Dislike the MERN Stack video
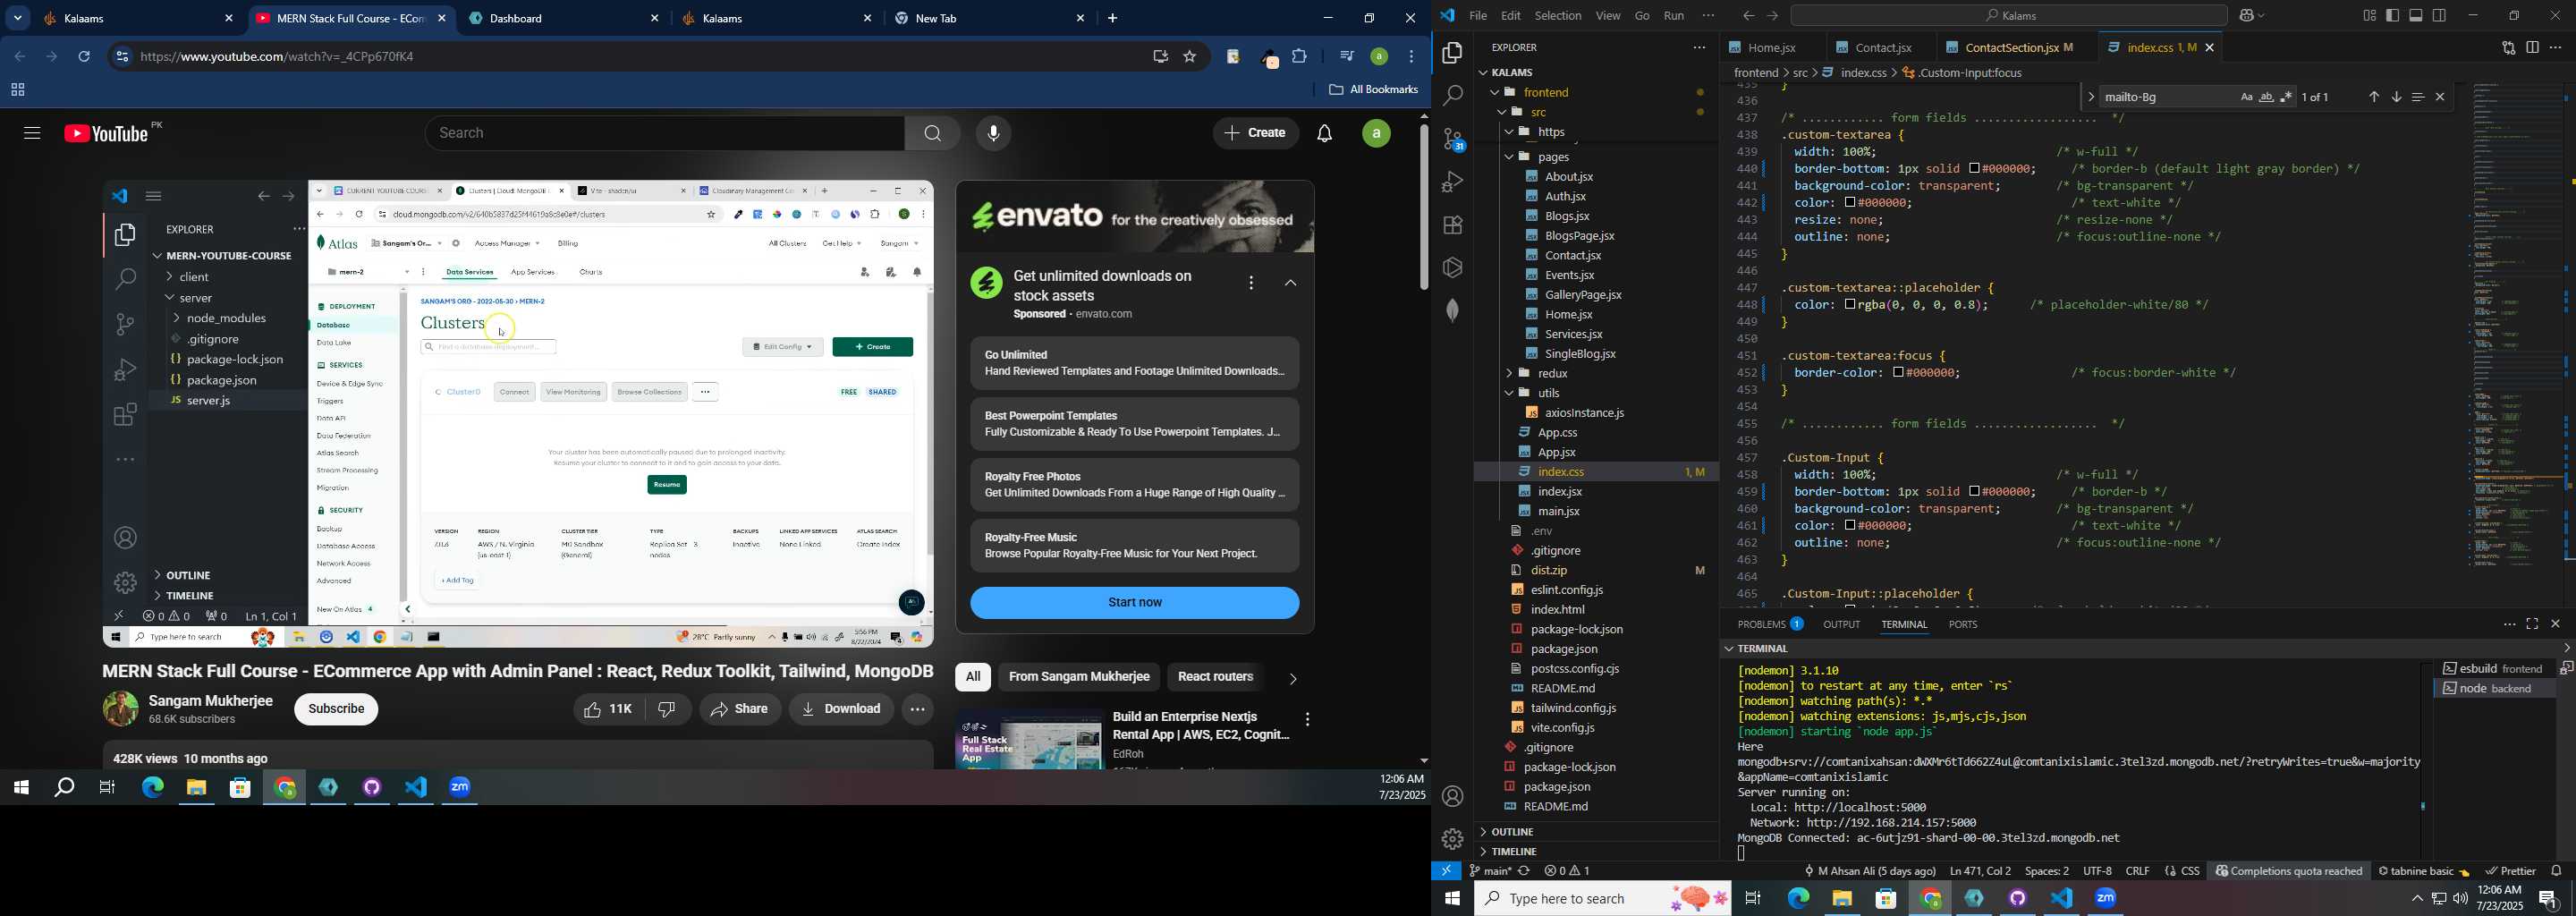Viewport: 2576px width, 916px height. pos(668,710)
